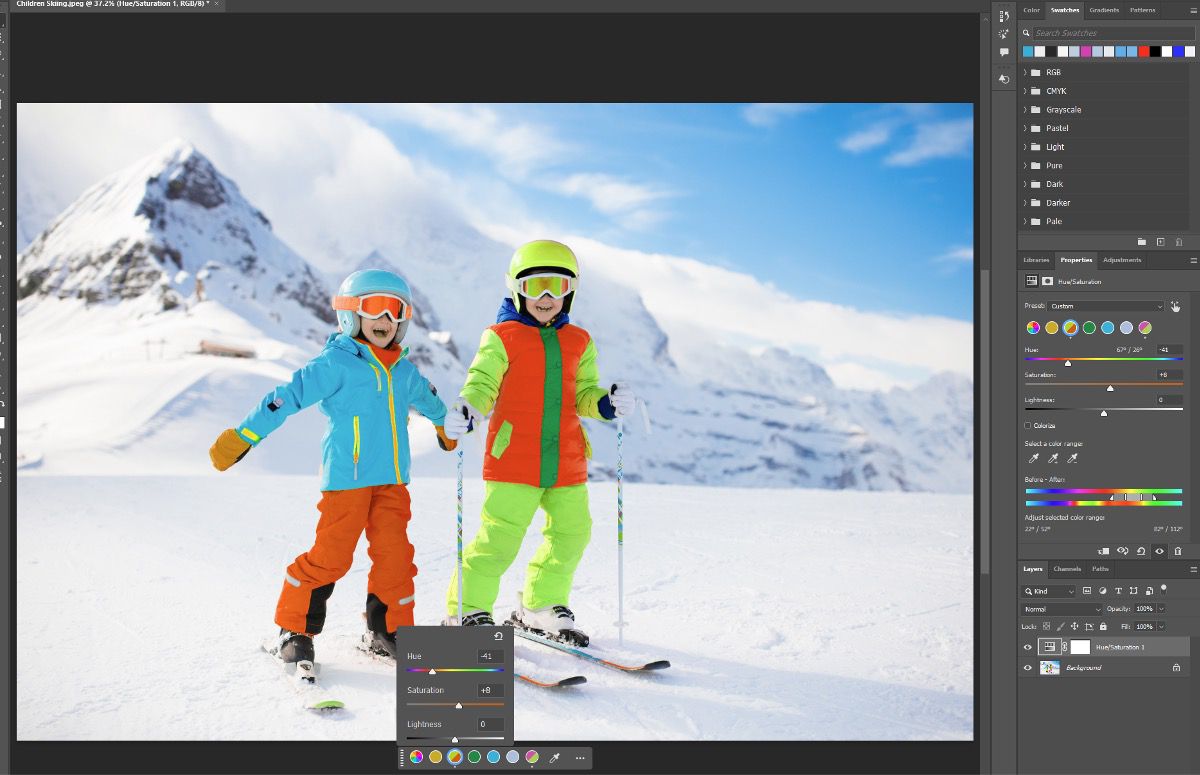Enable the Colorize checkbox
This screenshot has width=1200, height=775.
tap(1028, 425)
